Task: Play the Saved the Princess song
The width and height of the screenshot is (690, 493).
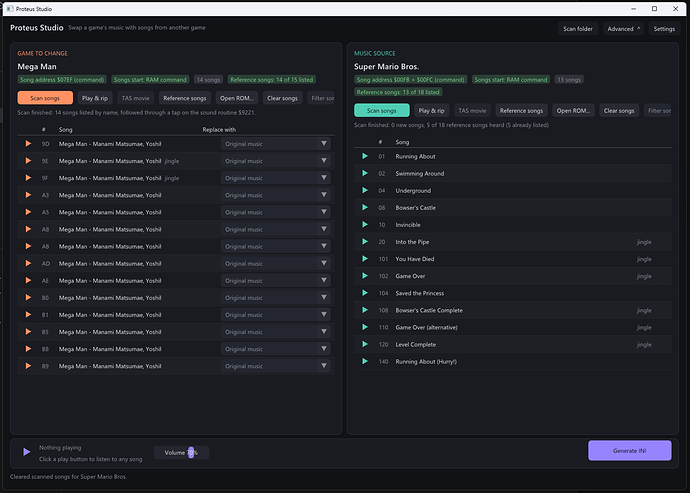Action: 365,293
